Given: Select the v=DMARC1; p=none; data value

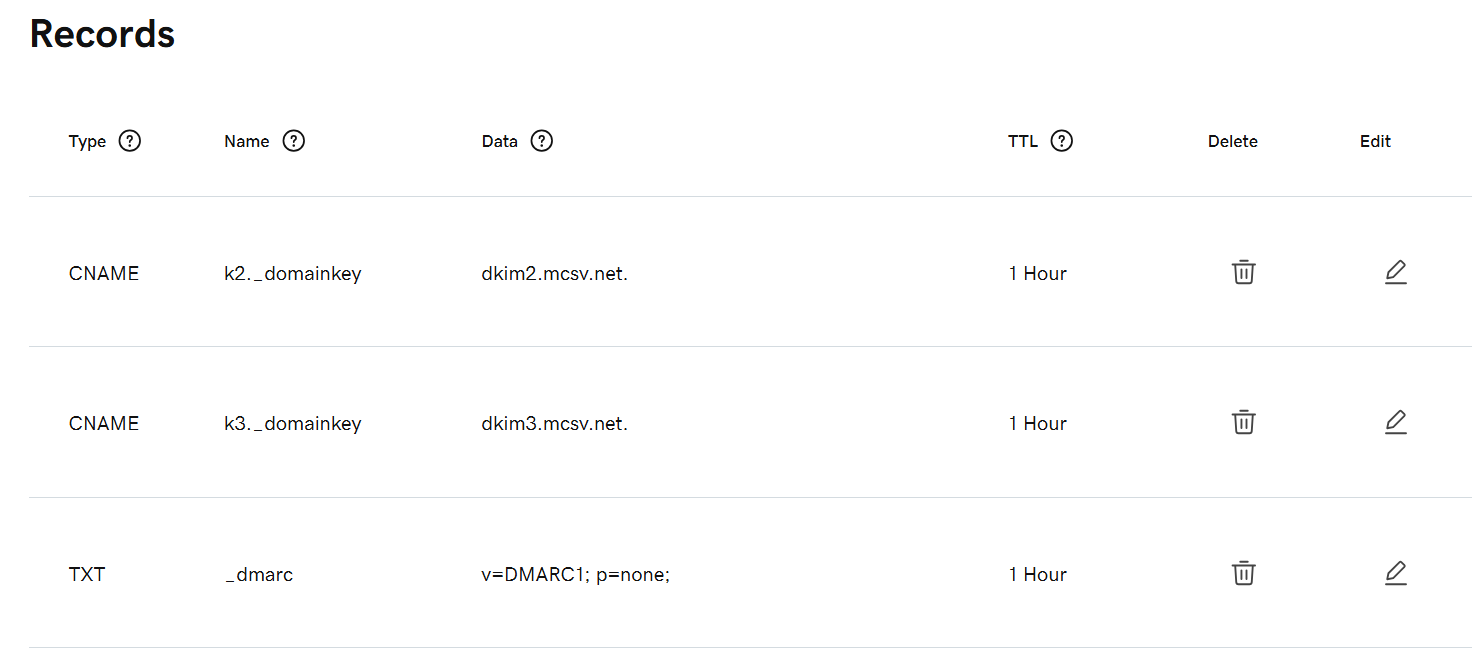Looking at the screenshot, I should click(x=575, y=574).
